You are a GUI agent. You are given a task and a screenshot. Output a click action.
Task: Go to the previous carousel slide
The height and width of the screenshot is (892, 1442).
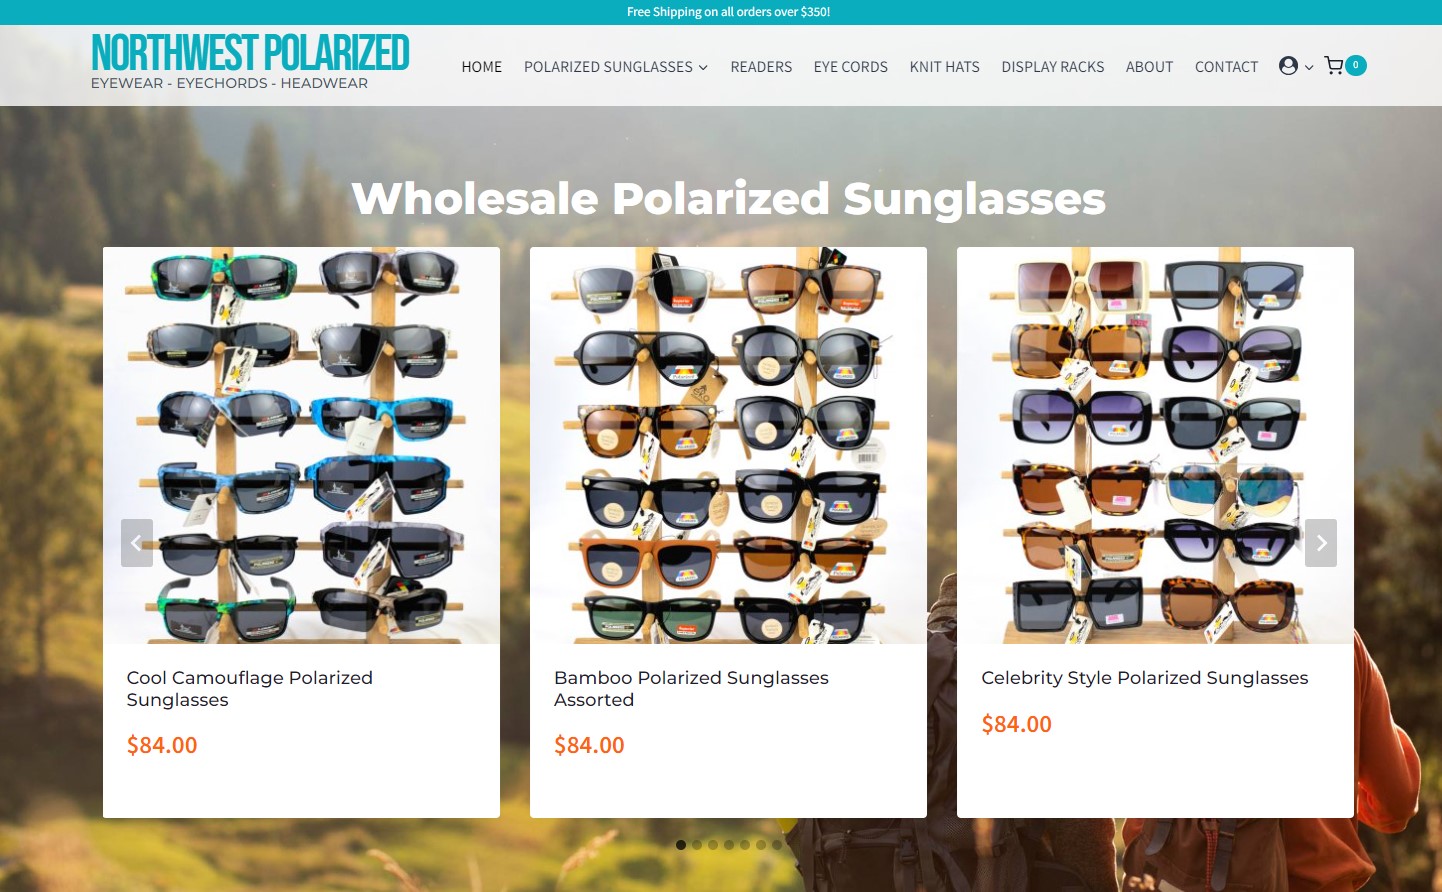point(137,543)
